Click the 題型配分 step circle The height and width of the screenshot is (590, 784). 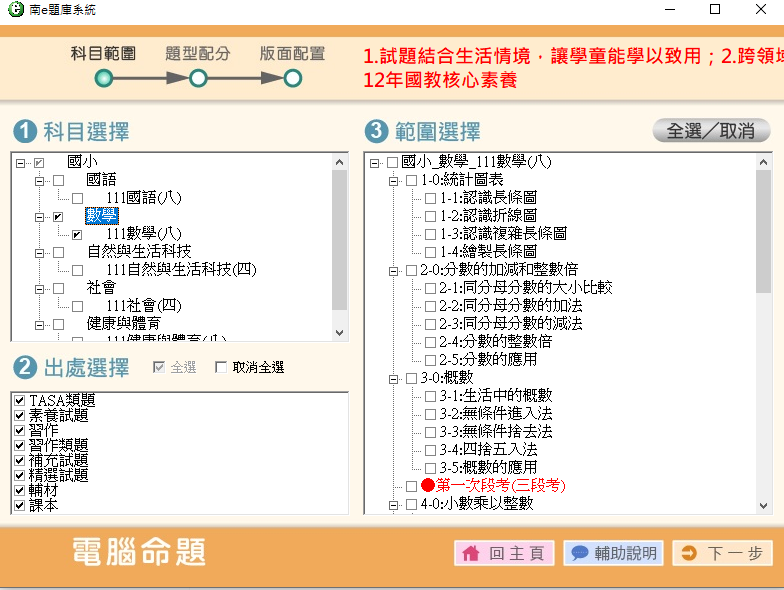click(198, 78)
